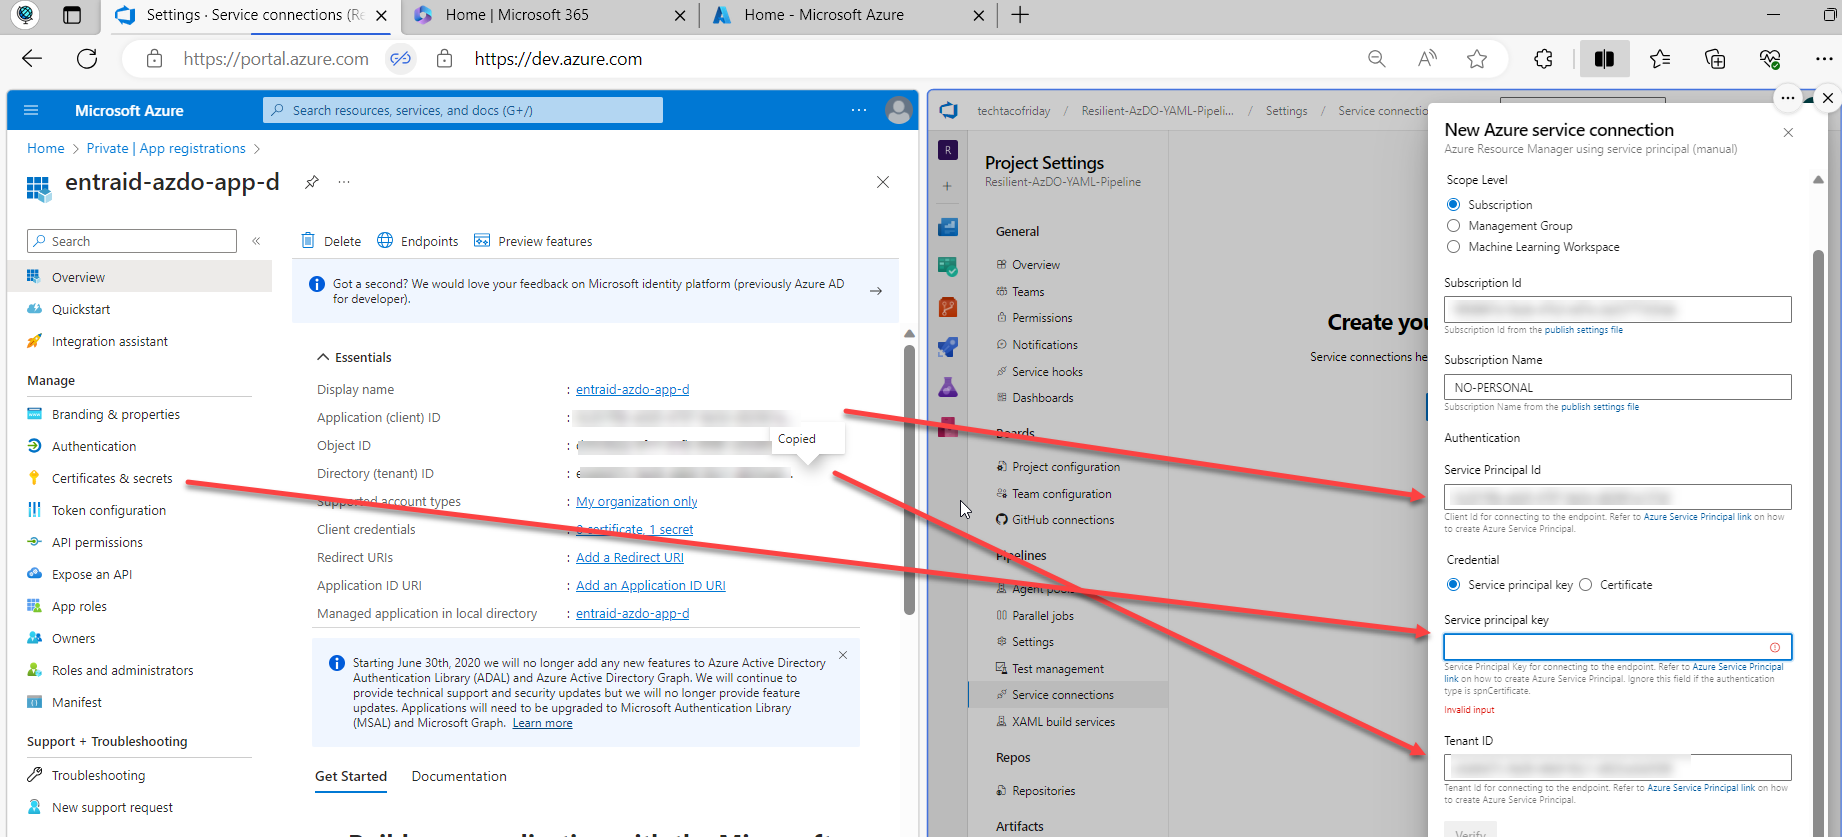Image resolution: width=1842 pixels, height=837 pixels.
Task: Select Service principal key credential
Action: pyautogui.click(x=1453, y=584)
